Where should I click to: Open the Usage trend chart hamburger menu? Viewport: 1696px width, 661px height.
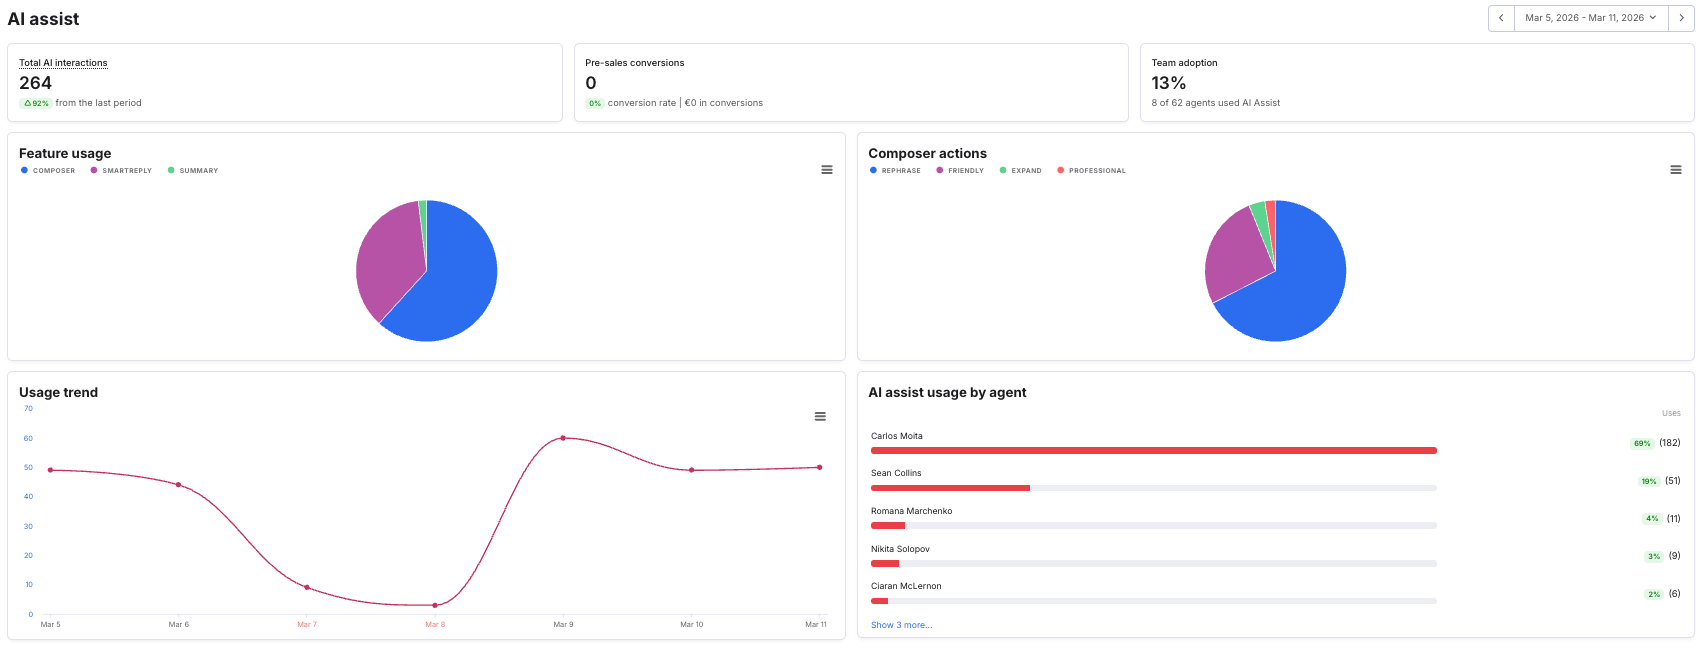click(x=820, y=417)
